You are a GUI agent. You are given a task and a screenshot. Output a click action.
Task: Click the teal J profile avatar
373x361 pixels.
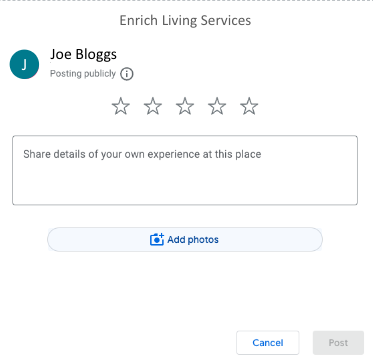click(x=24, y=64)
